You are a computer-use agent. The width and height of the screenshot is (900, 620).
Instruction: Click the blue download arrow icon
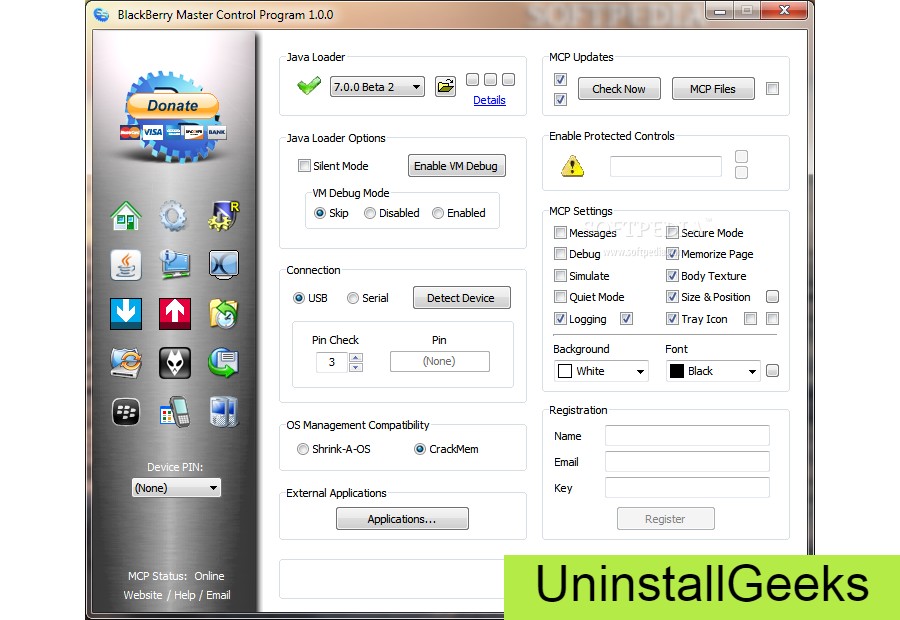(126, 313)
